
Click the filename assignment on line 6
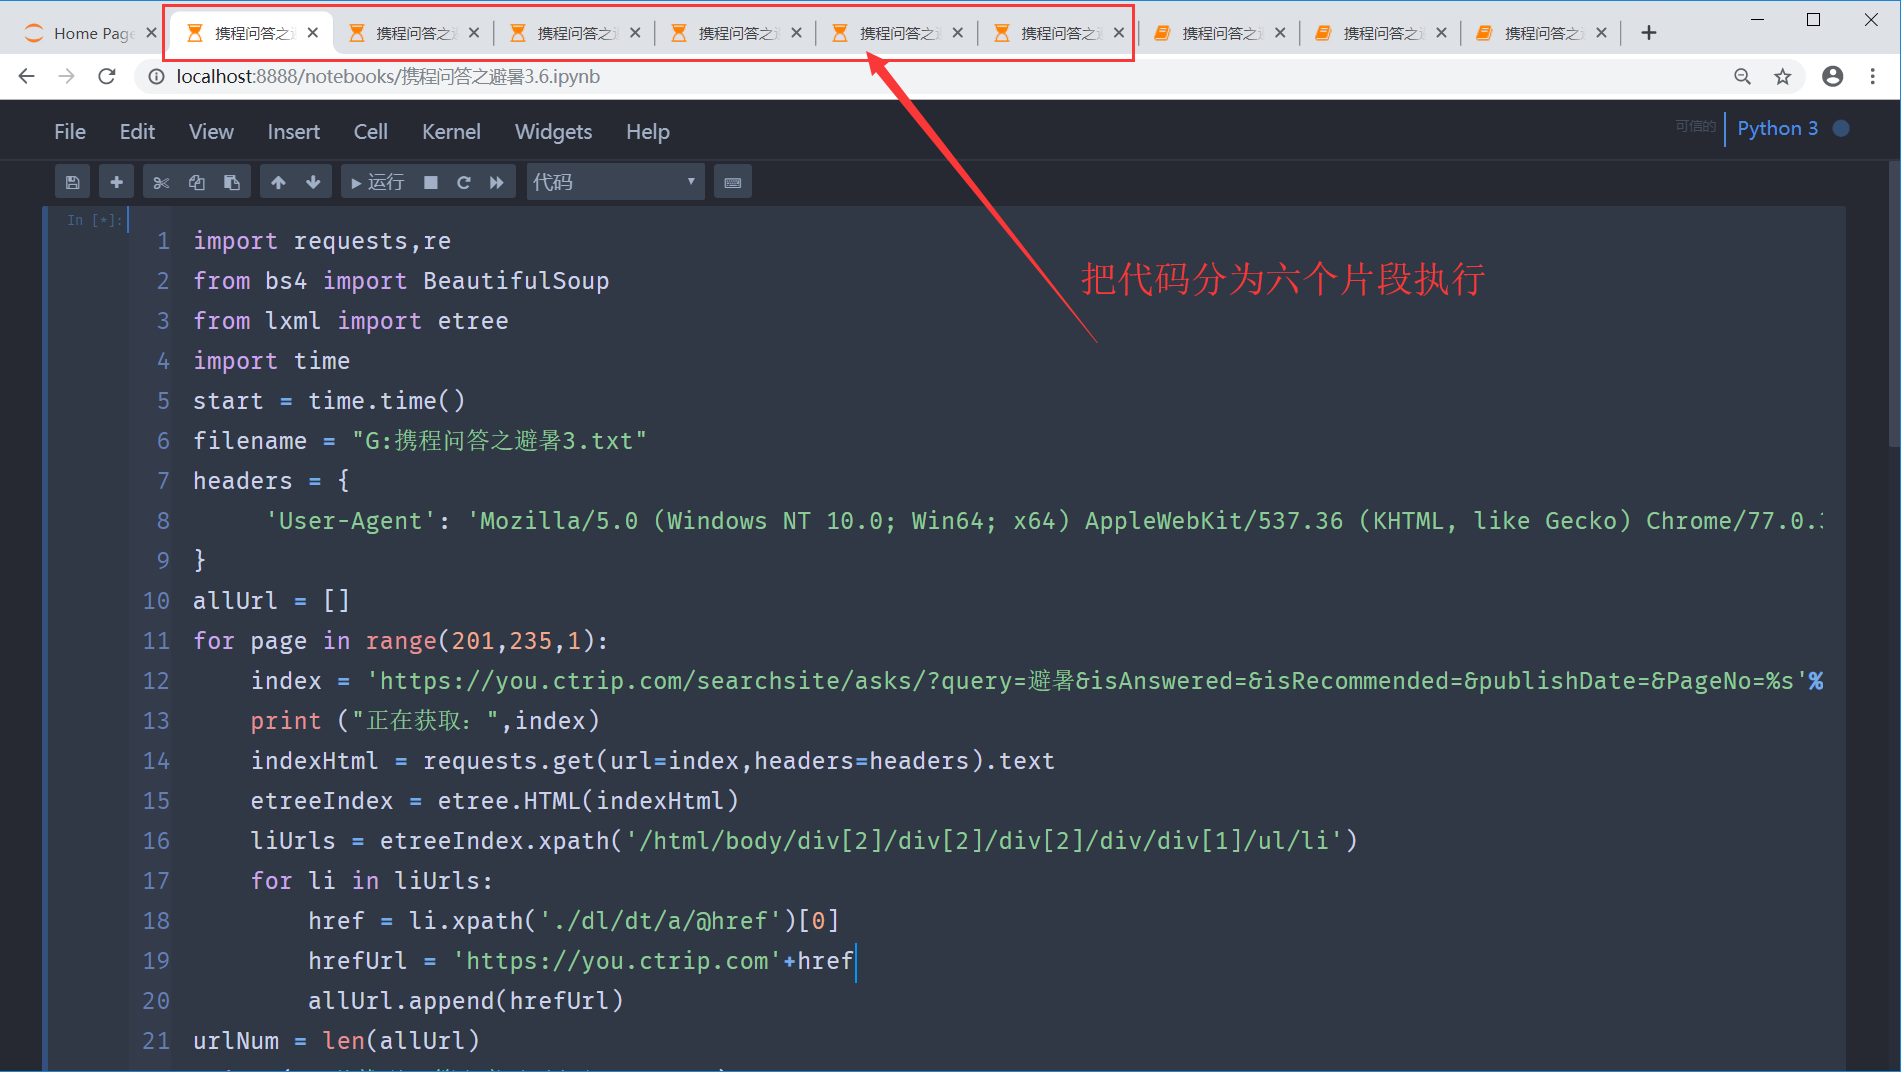click(x=420, y=441)
